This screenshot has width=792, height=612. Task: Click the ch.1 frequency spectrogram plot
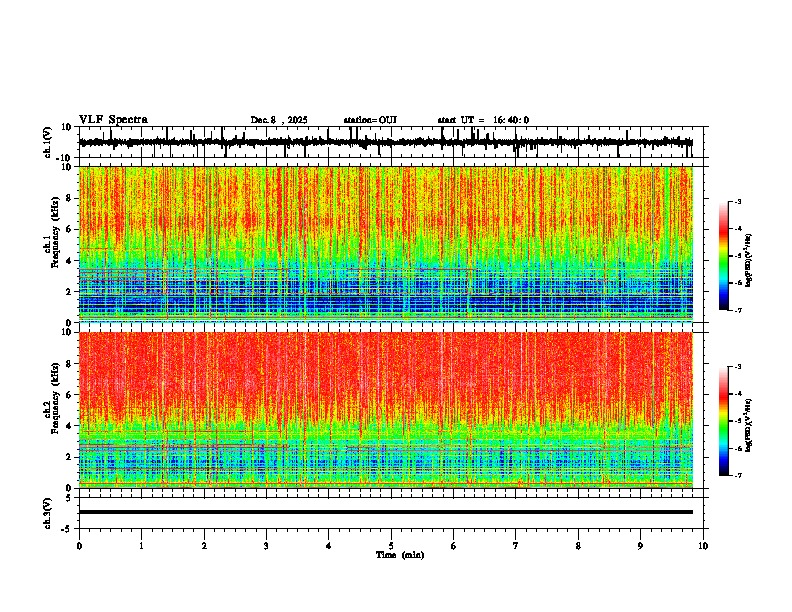[x=386, y=244]
